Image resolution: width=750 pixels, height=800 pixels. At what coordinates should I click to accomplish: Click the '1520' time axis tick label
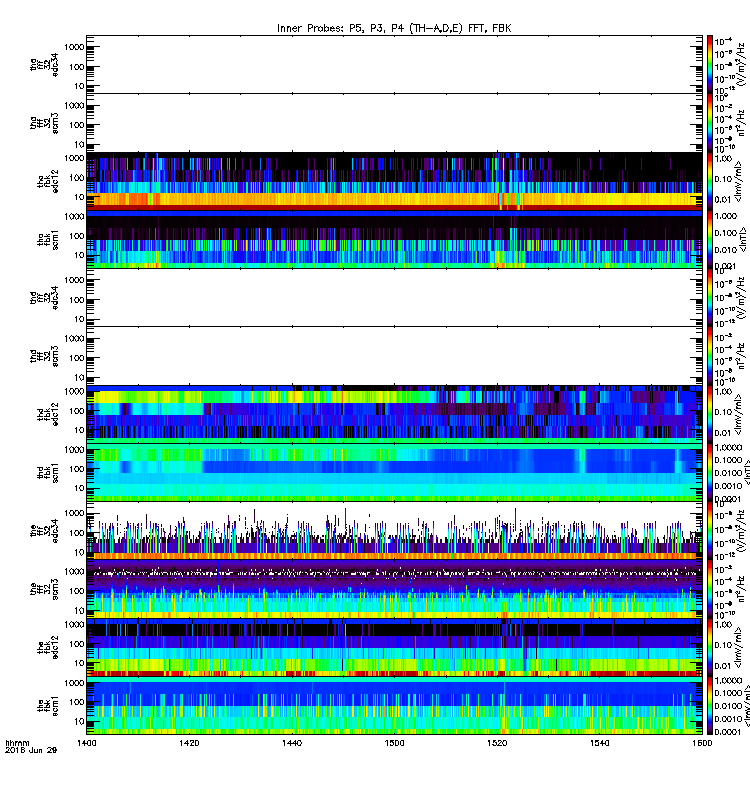click(497, 743)
